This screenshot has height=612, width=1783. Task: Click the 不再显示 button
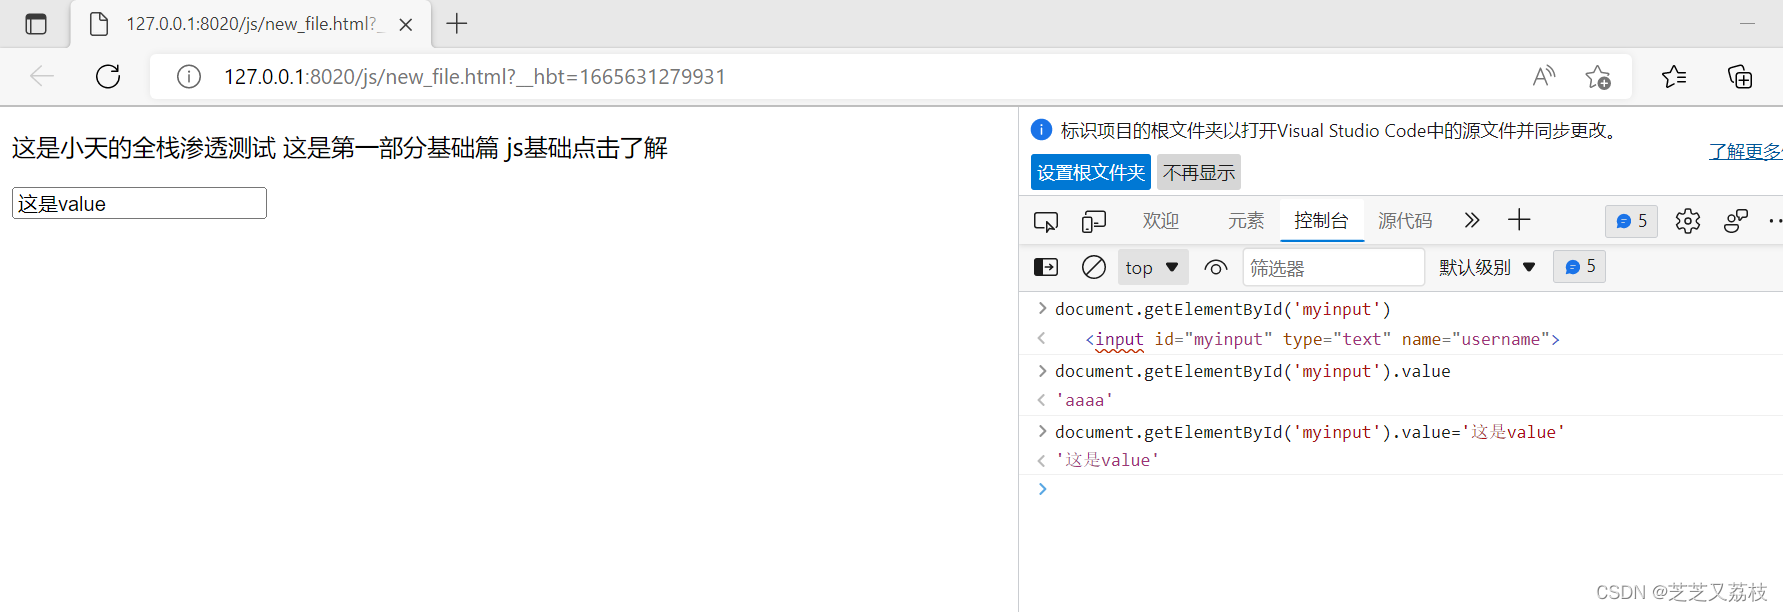[x=1199, y=172]
